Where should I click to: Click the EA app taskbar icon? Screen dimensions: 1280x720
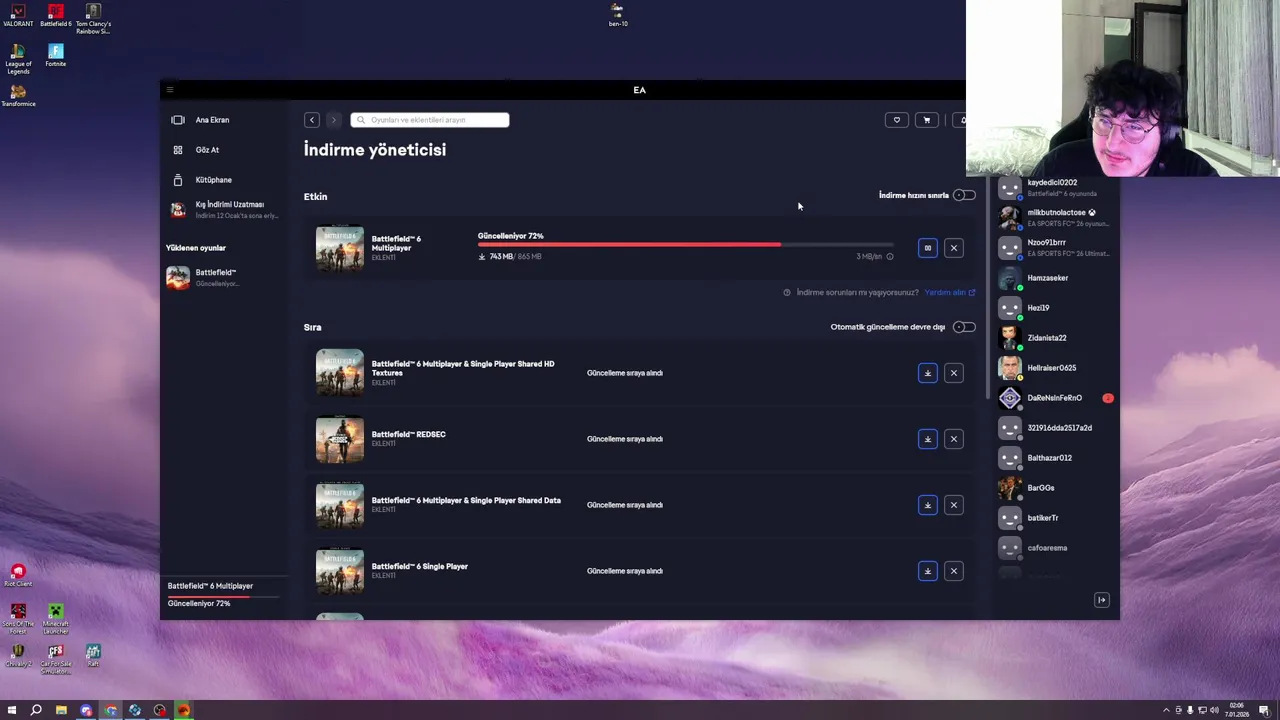(x=184, y=710)
